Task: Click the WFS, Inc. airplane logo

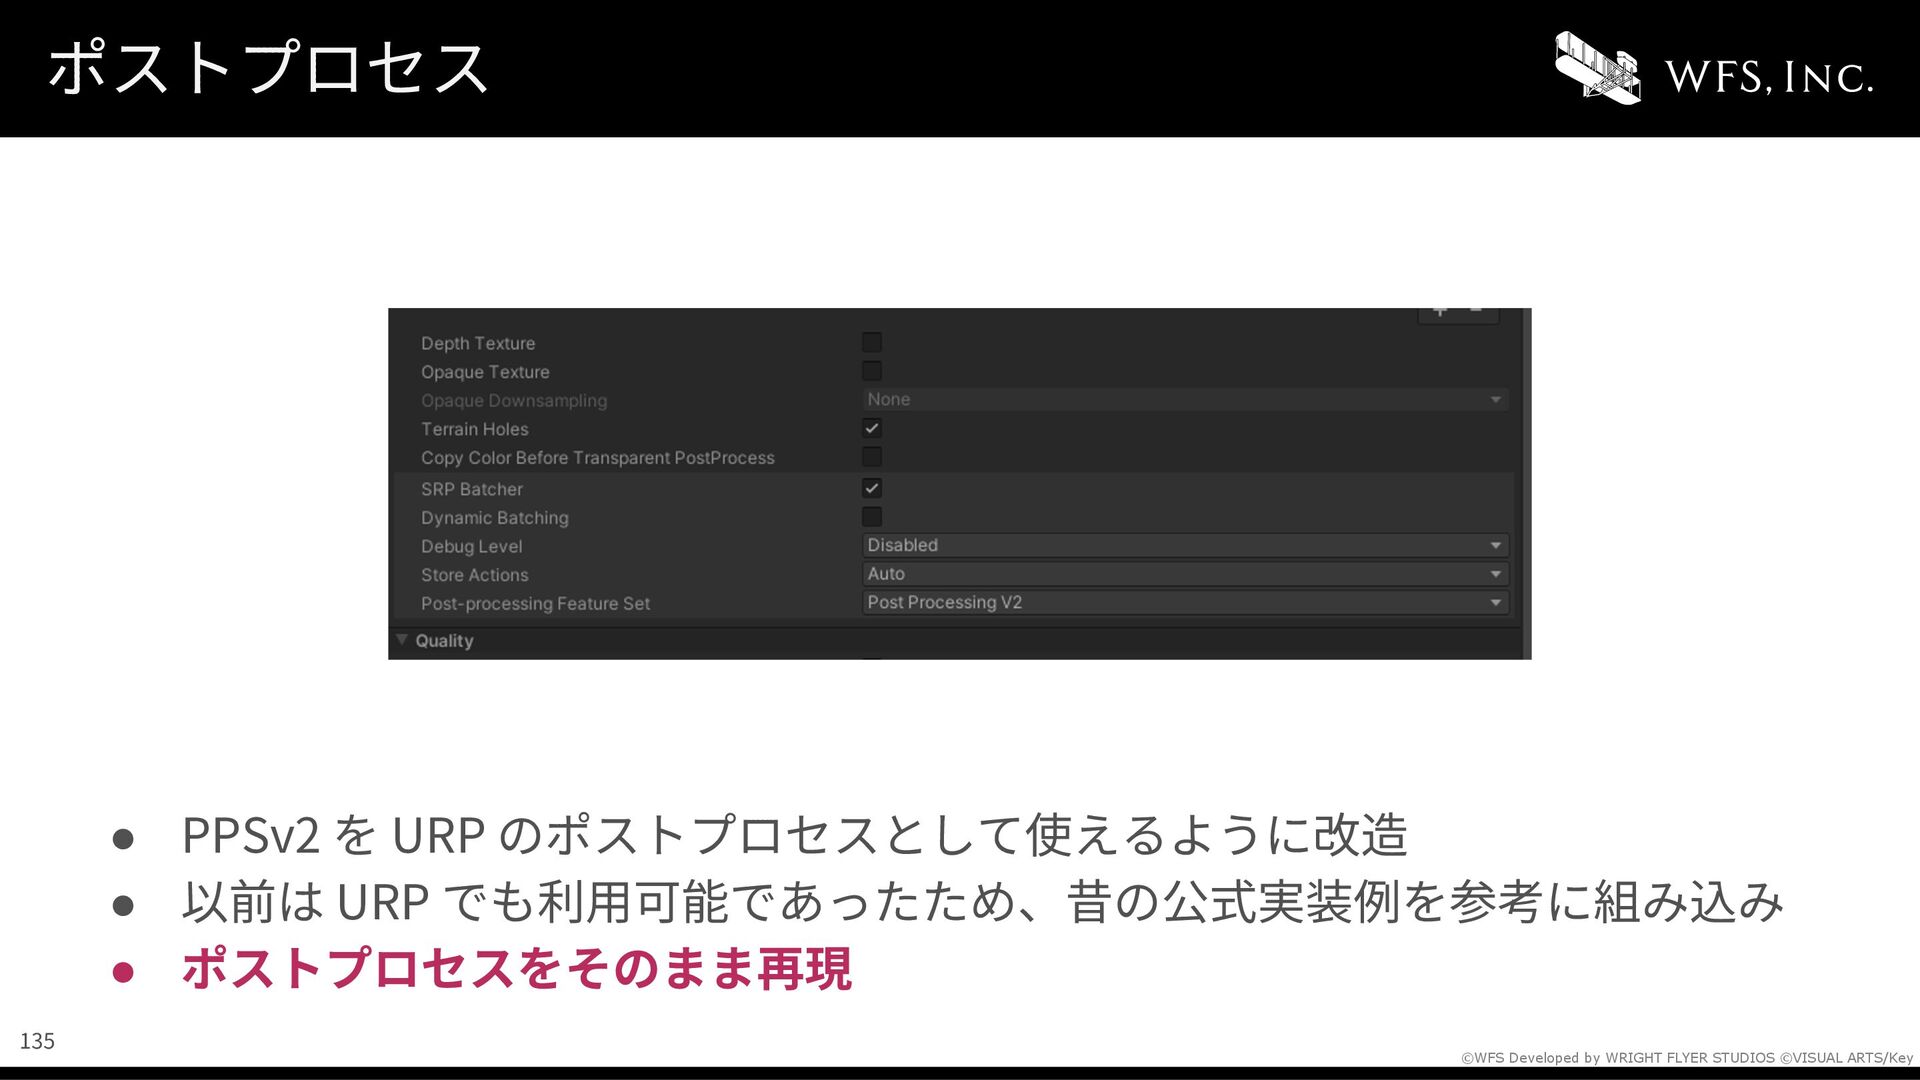Action: [x=1597, y=67]
